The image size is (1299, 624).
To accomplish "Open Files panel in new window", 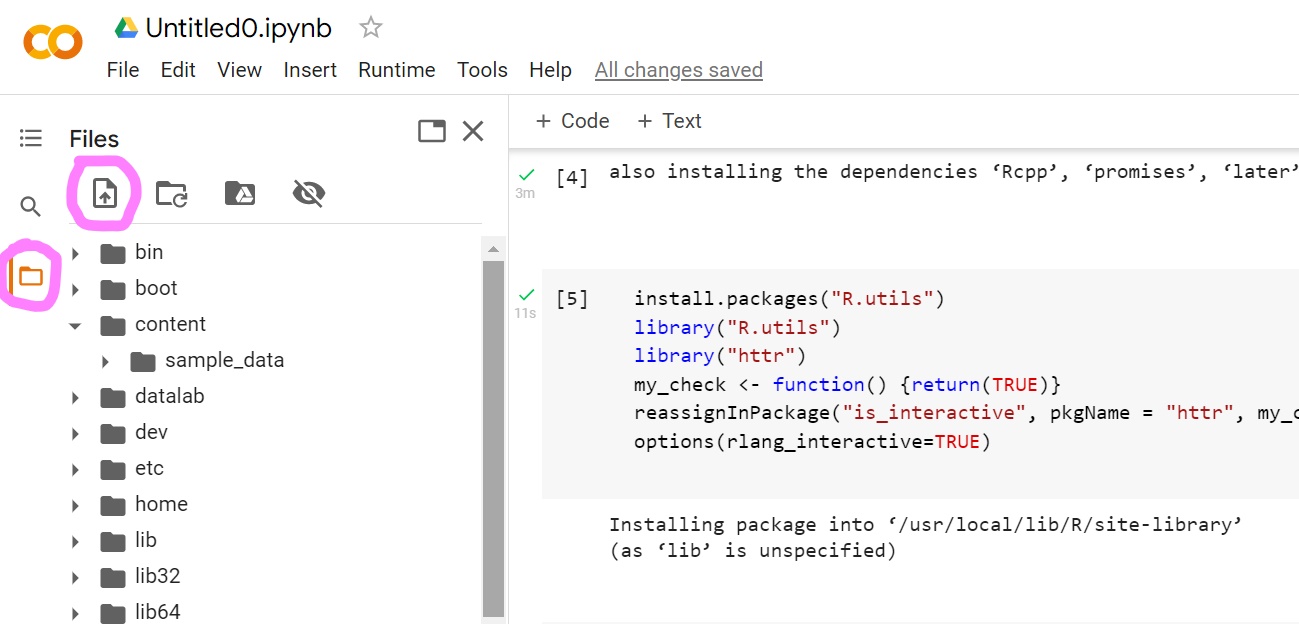I will [x=432, y=131].
